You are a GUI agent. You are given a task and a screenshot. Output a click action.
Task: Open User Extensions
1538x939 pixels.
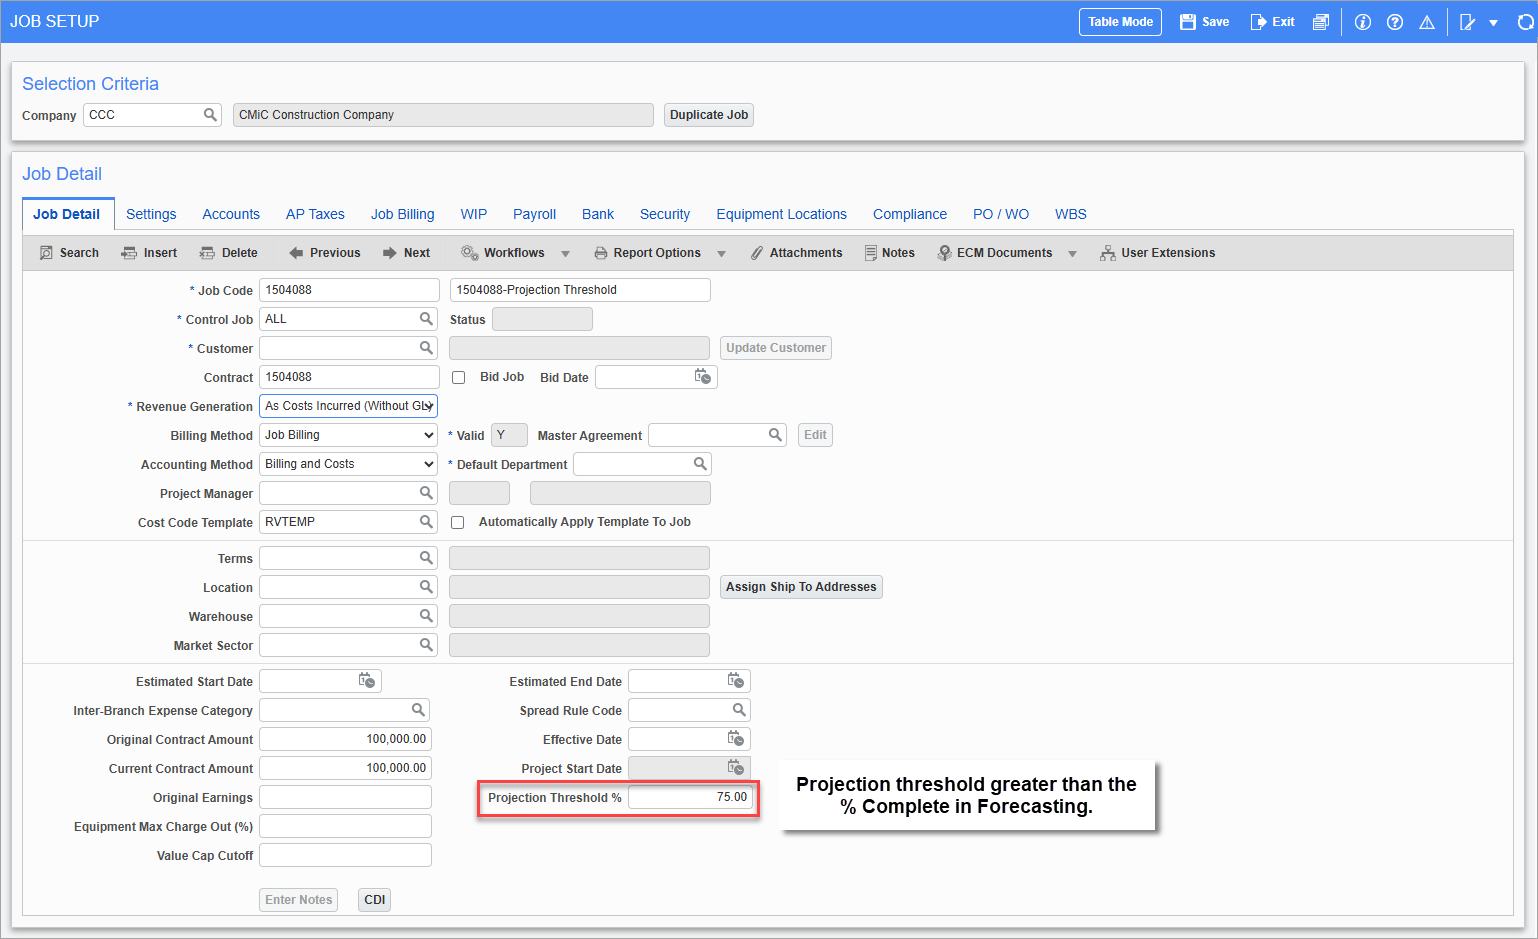coord(1158,253)
